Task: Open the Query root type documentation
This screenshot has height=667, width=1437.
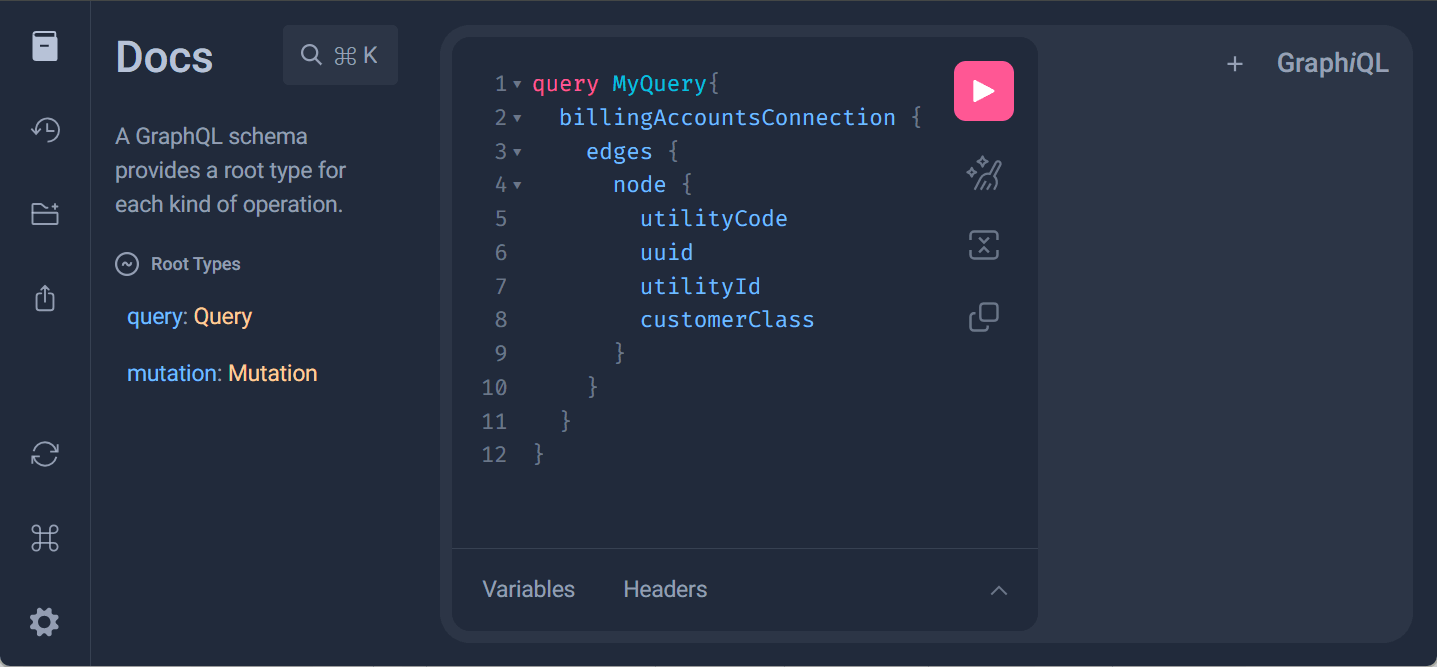Action: [221, 317]
